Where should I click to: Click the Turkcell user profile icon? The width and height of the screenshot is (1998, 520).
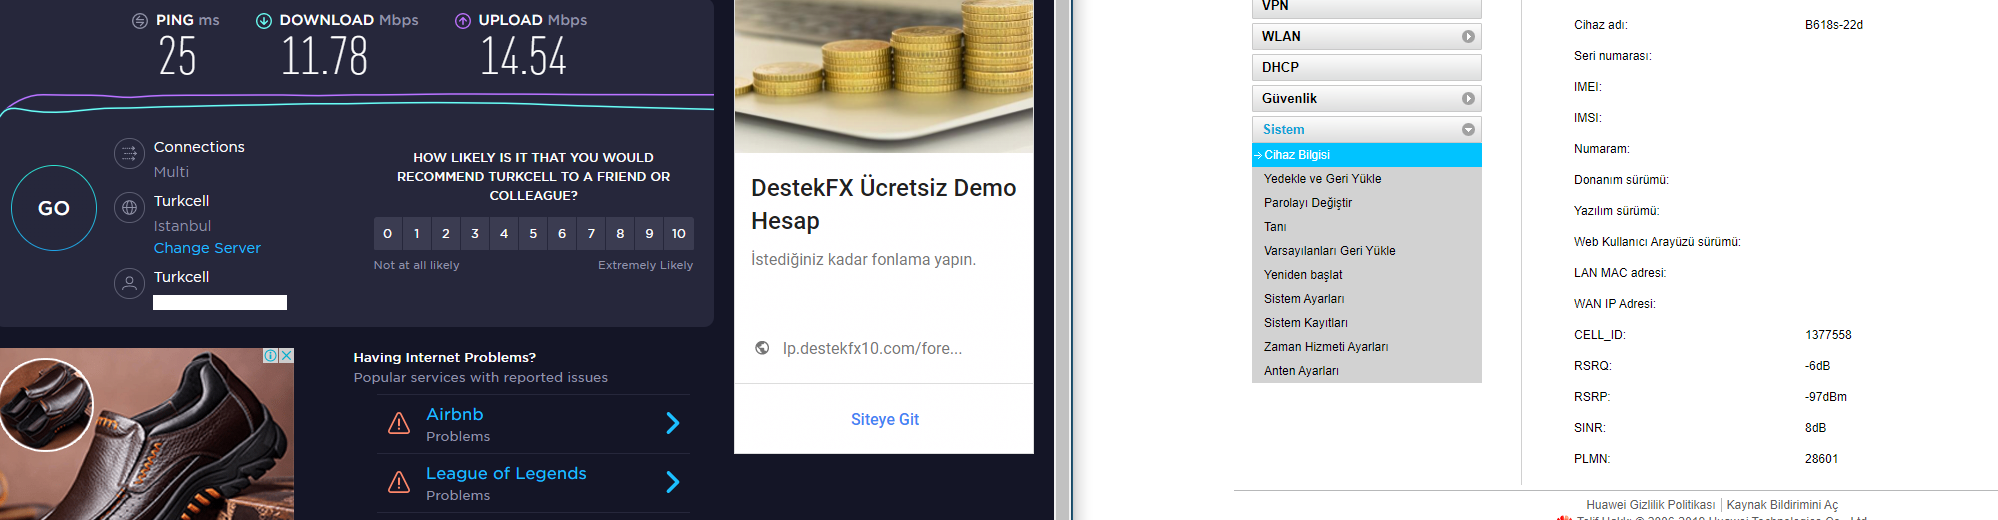pos(129,284)
